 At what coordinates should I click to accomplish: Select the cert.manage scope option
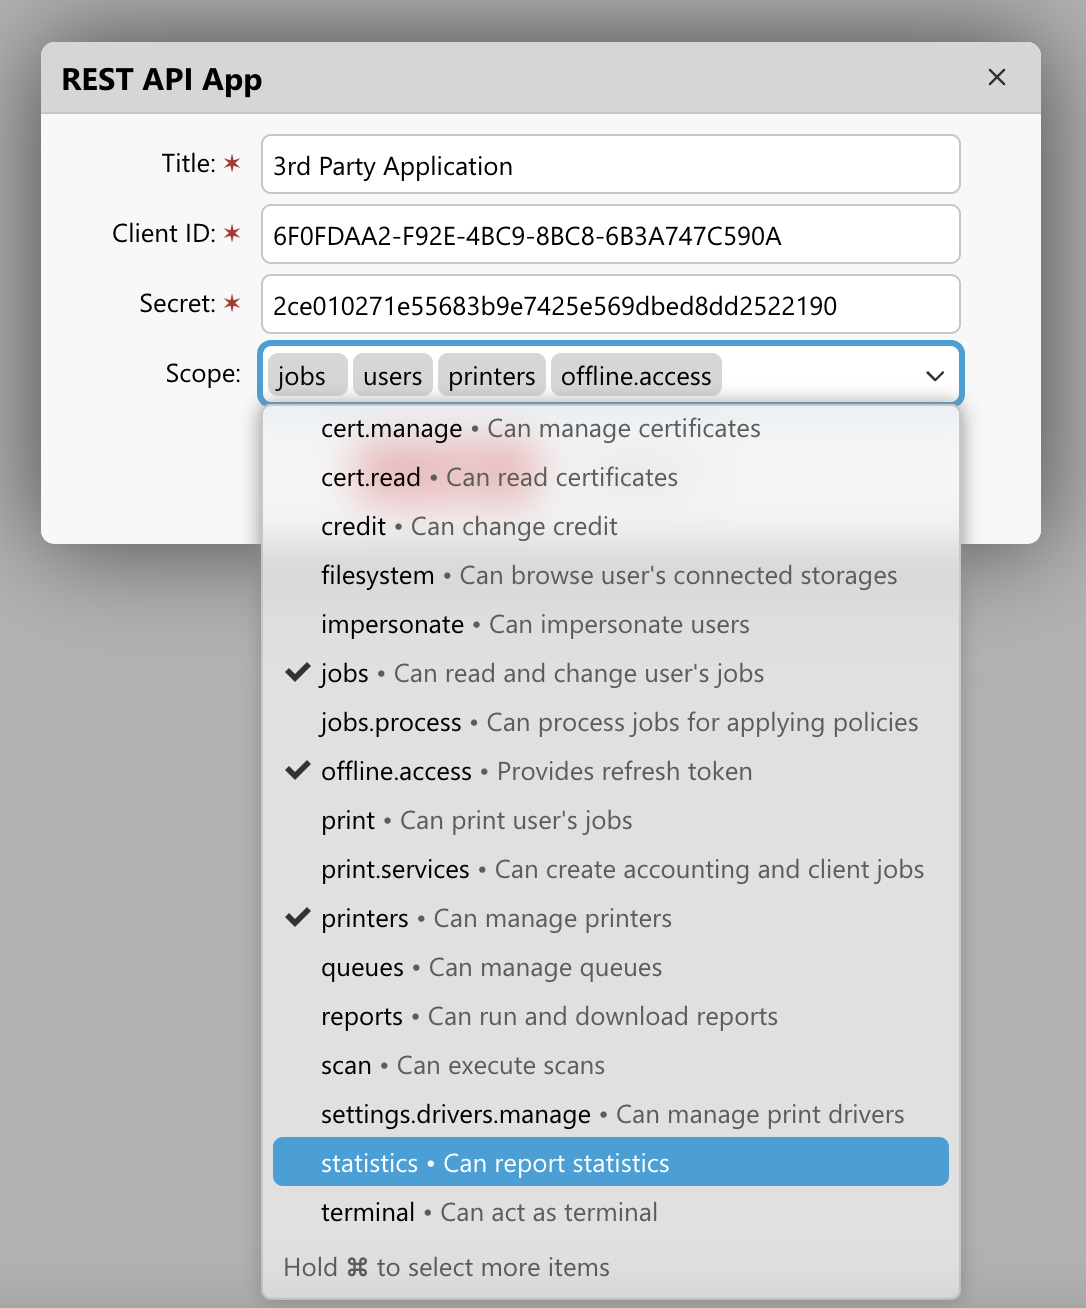click(540, 428)
